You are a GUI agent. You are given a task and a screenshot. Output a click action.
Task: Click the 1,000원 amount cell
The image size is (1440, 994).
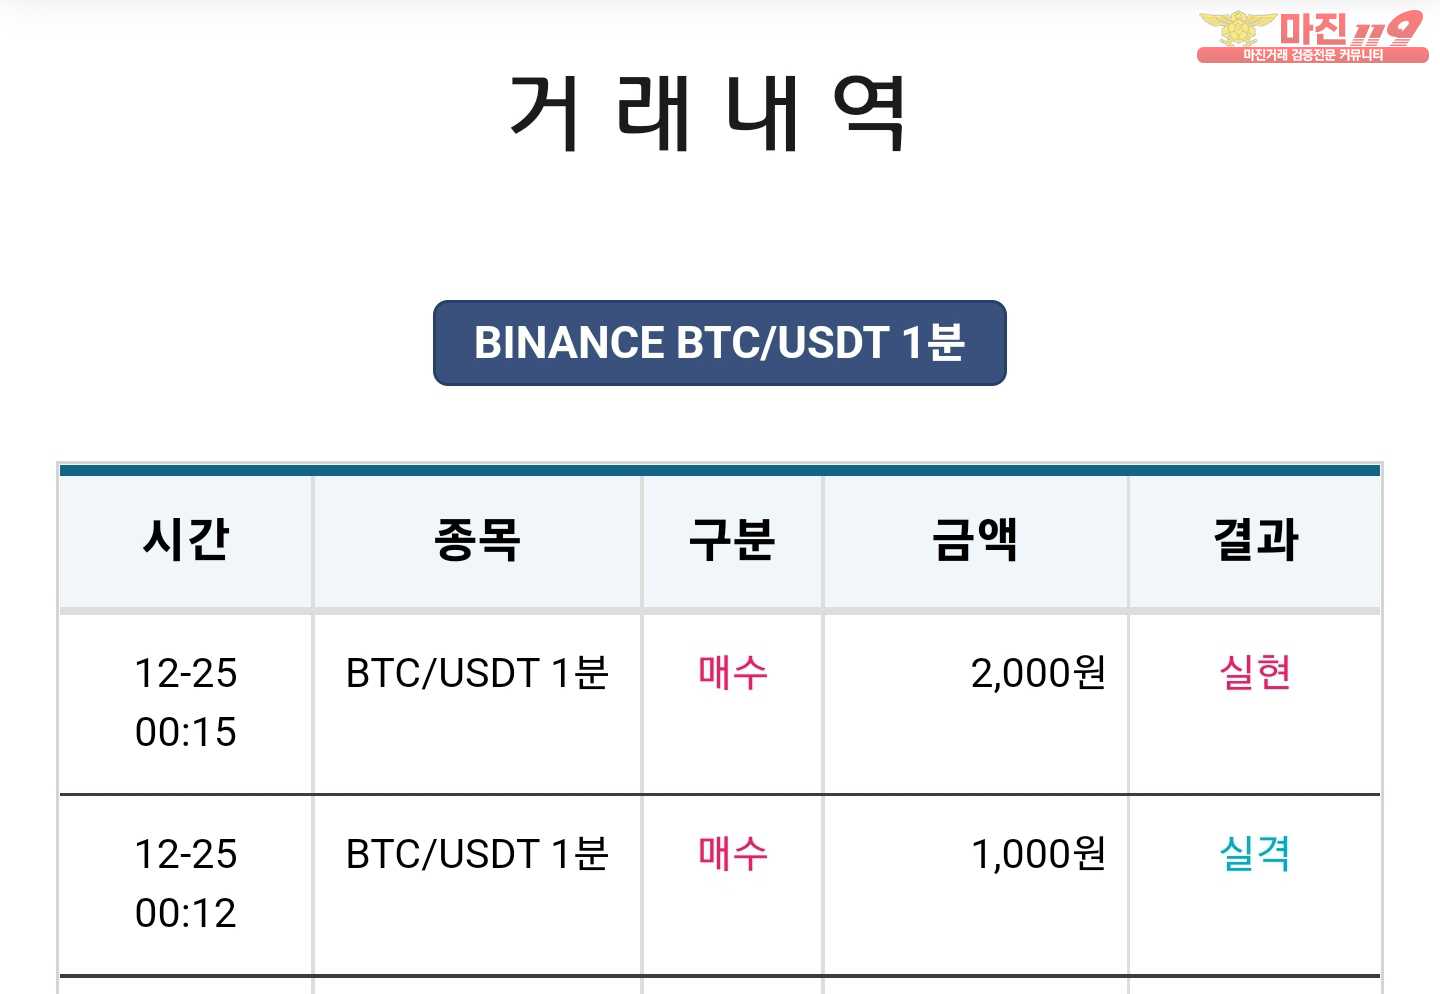coord(975,883)
